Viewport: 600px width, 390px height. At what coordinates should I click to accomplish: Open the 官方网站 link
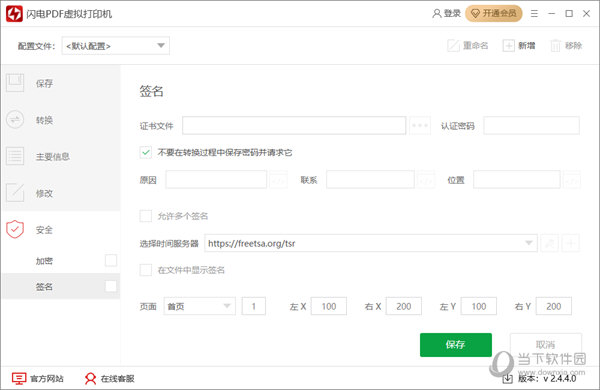(x=38, y=379)
